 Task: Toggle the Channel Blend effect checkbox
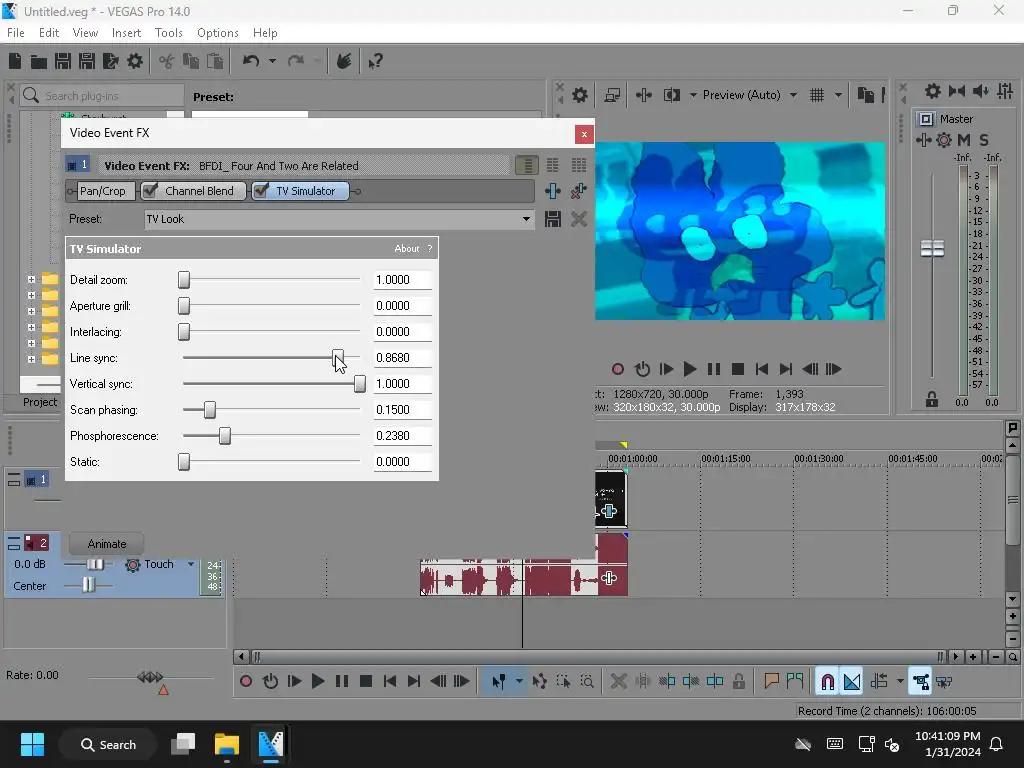(x=150, y=191)
